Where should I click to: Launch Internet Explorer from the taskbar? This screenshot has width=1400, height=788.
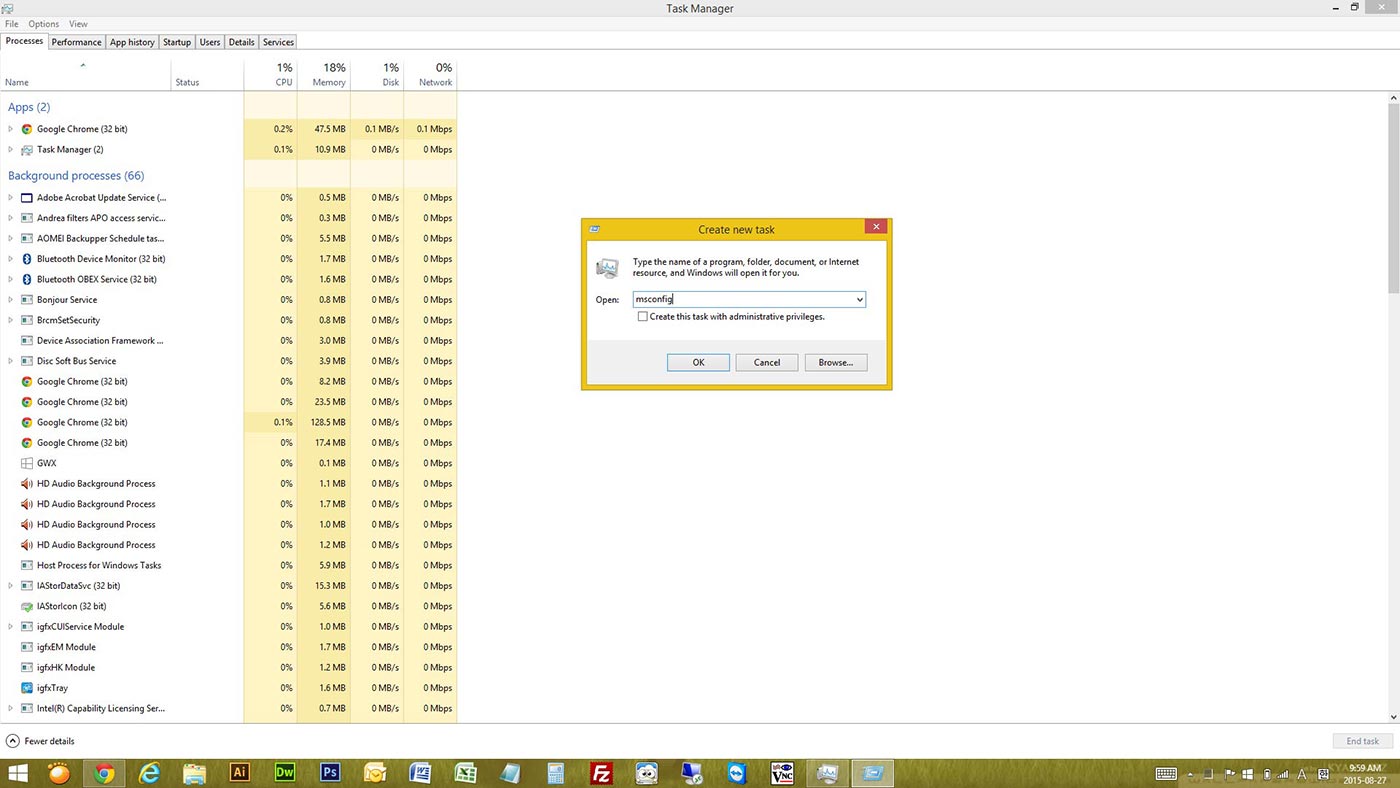click(149, 772)
